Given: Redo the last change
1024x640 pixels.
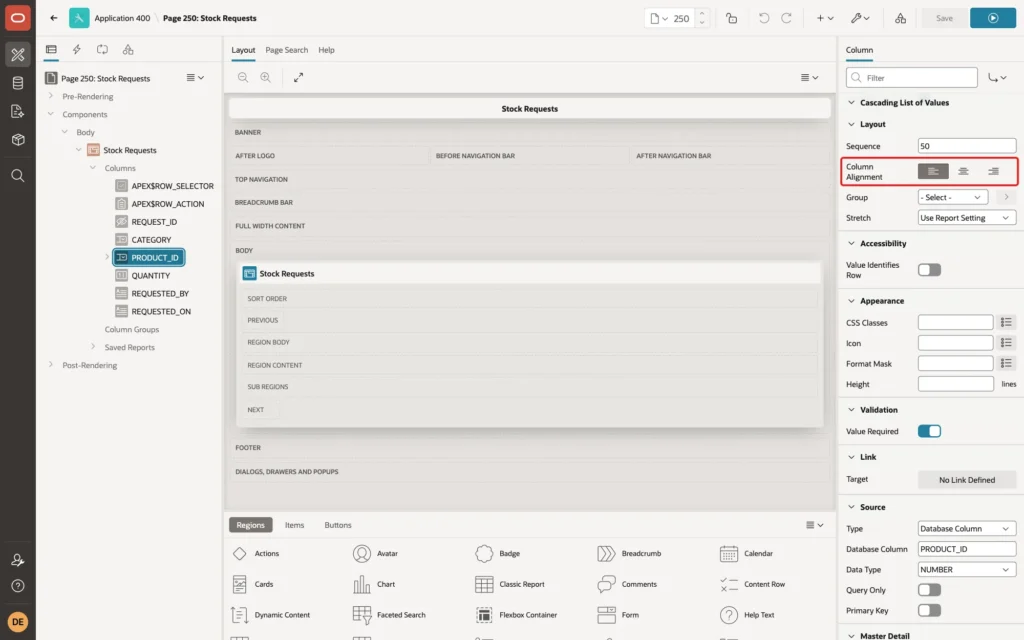Looking at the screenshot, I should click(786, 18).
